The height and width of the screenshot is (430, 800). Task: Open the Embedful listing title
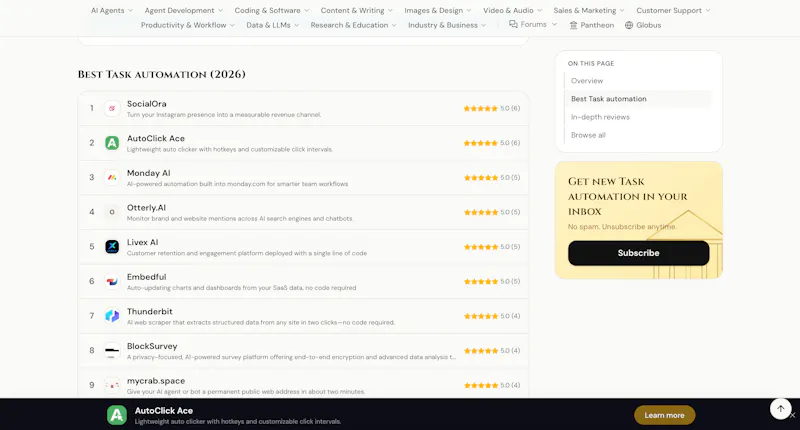pyautogui.click(x=146, y=277)
